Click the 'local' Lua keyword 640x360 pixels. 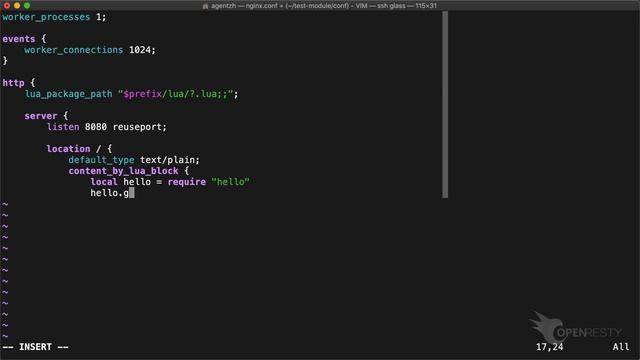coord(104,182)
